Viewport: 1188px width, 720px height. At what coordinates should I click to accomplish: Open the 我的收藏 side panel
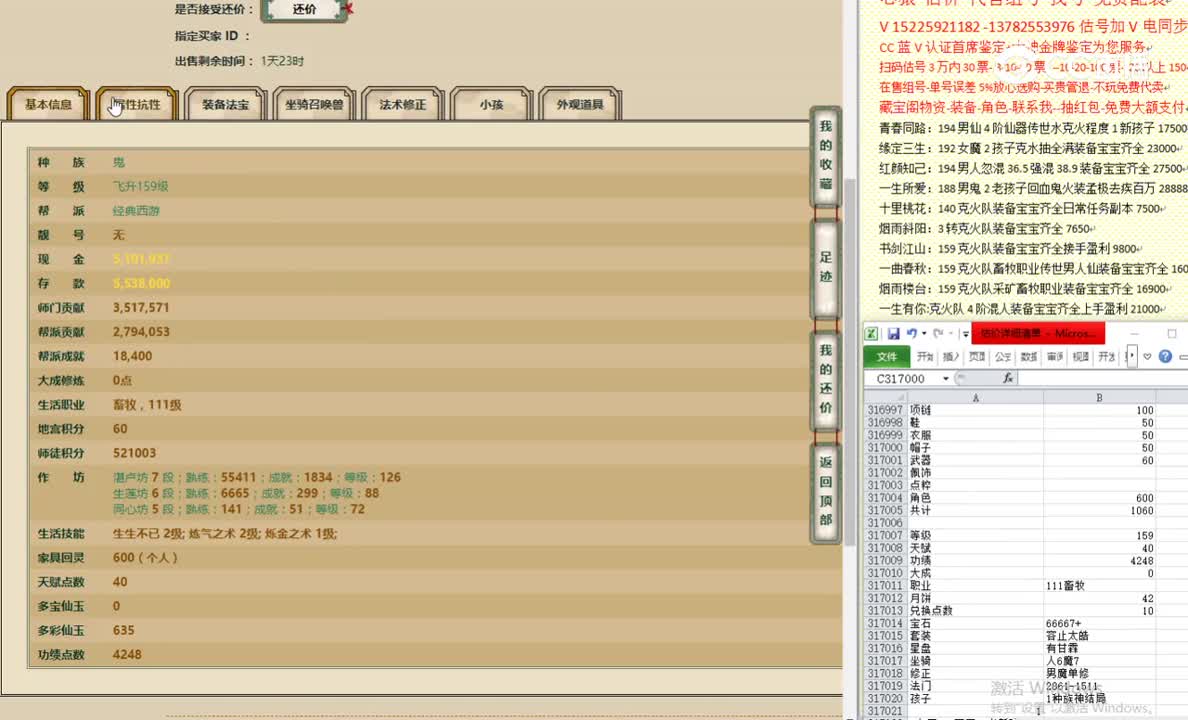[x=825, y=155]
